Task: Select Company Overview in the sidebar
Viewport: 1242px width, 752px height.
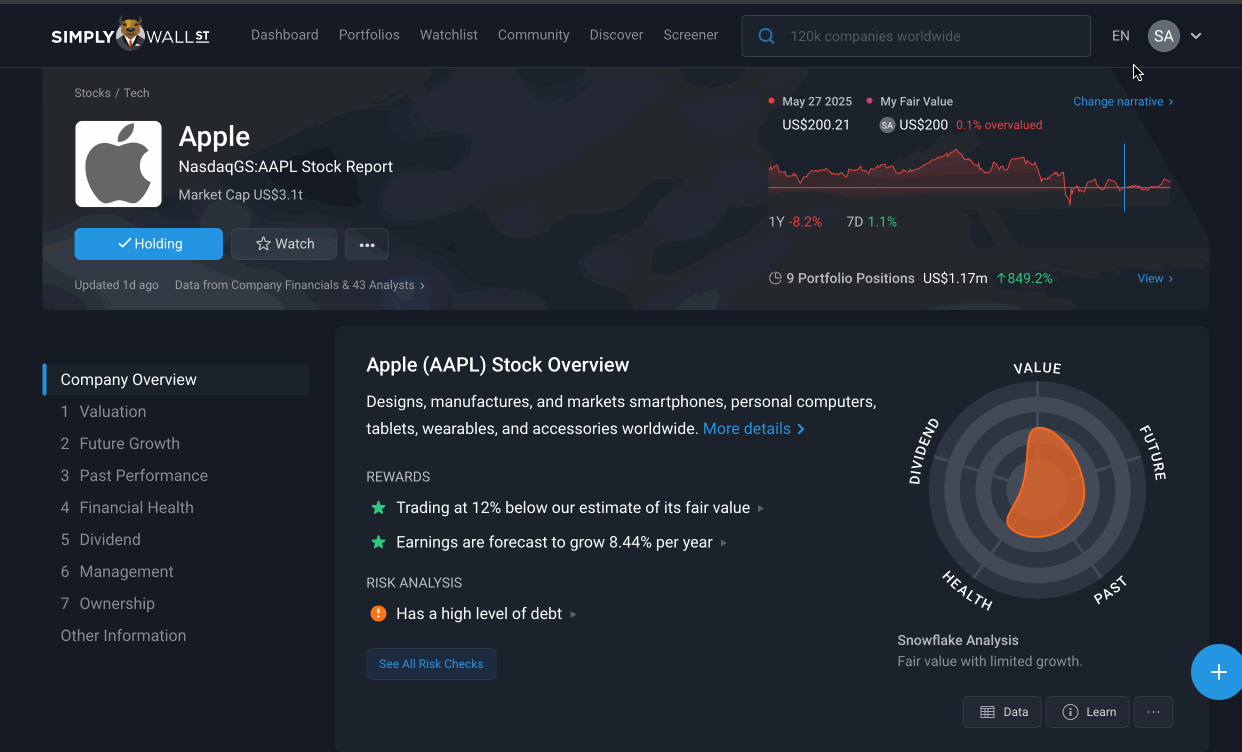Action: point(176,379)
